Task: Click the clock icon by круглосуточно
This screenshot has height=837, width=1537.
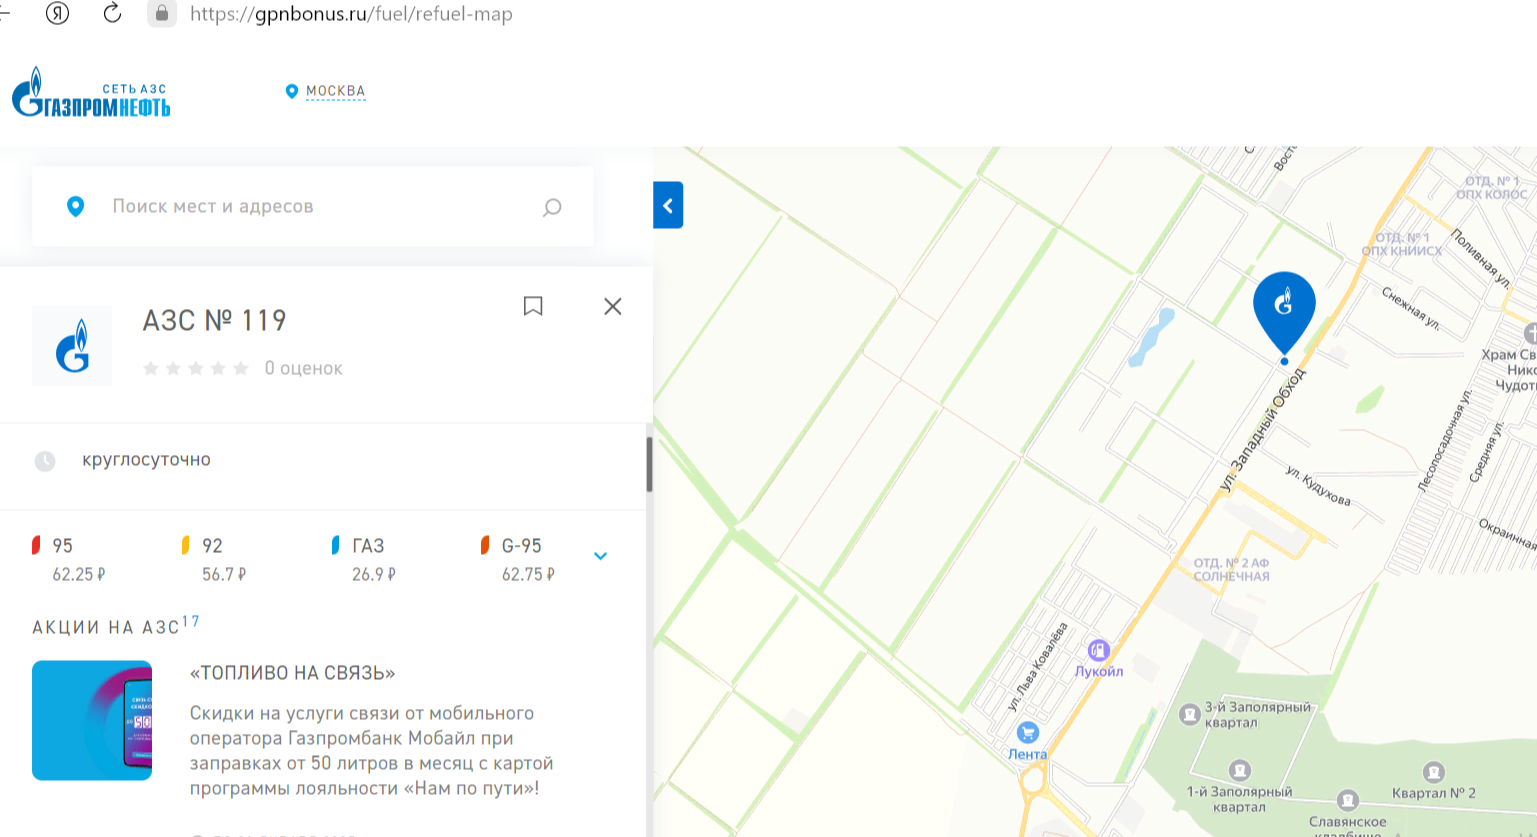Action: point(45,461)
